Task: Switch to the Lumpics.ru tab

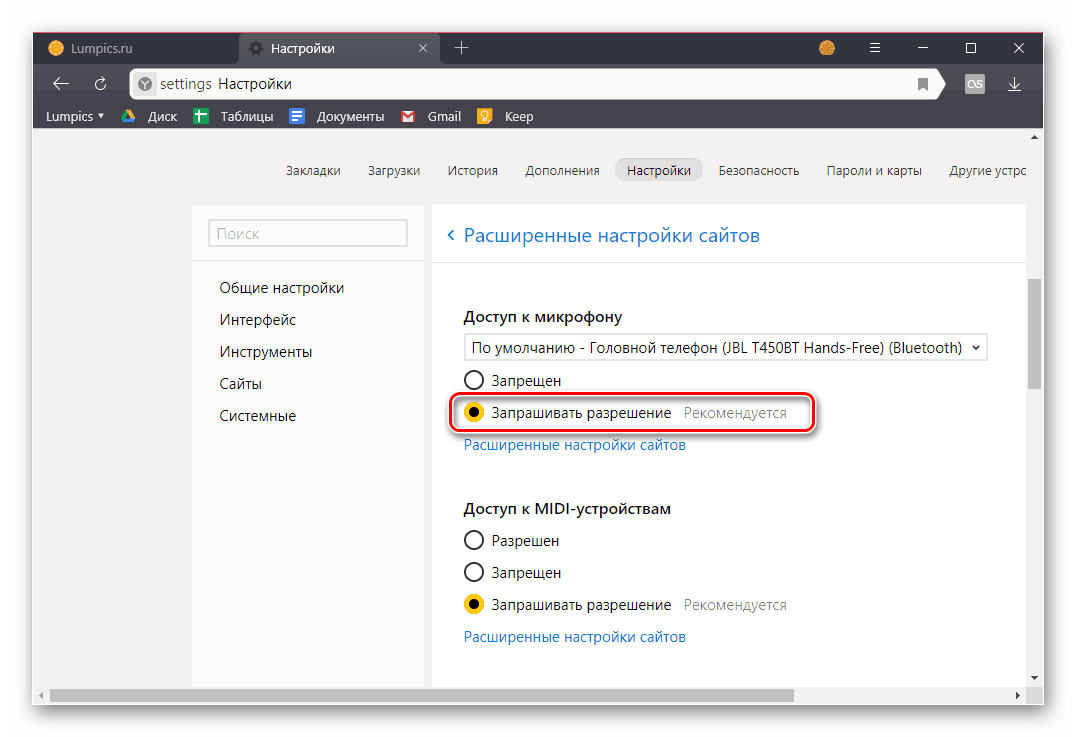Action: pyautogui.click(x=136, y=48)
